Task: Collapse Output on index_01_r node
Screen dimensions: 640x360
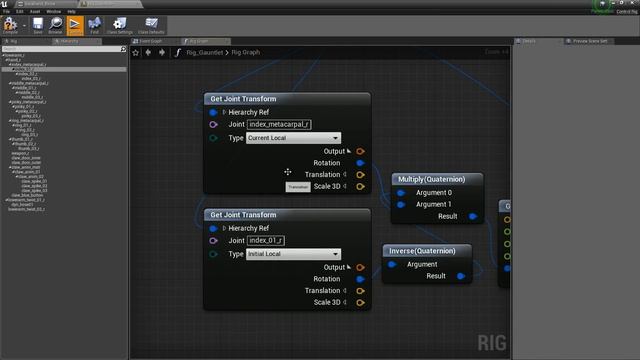Action: [349, 267]
